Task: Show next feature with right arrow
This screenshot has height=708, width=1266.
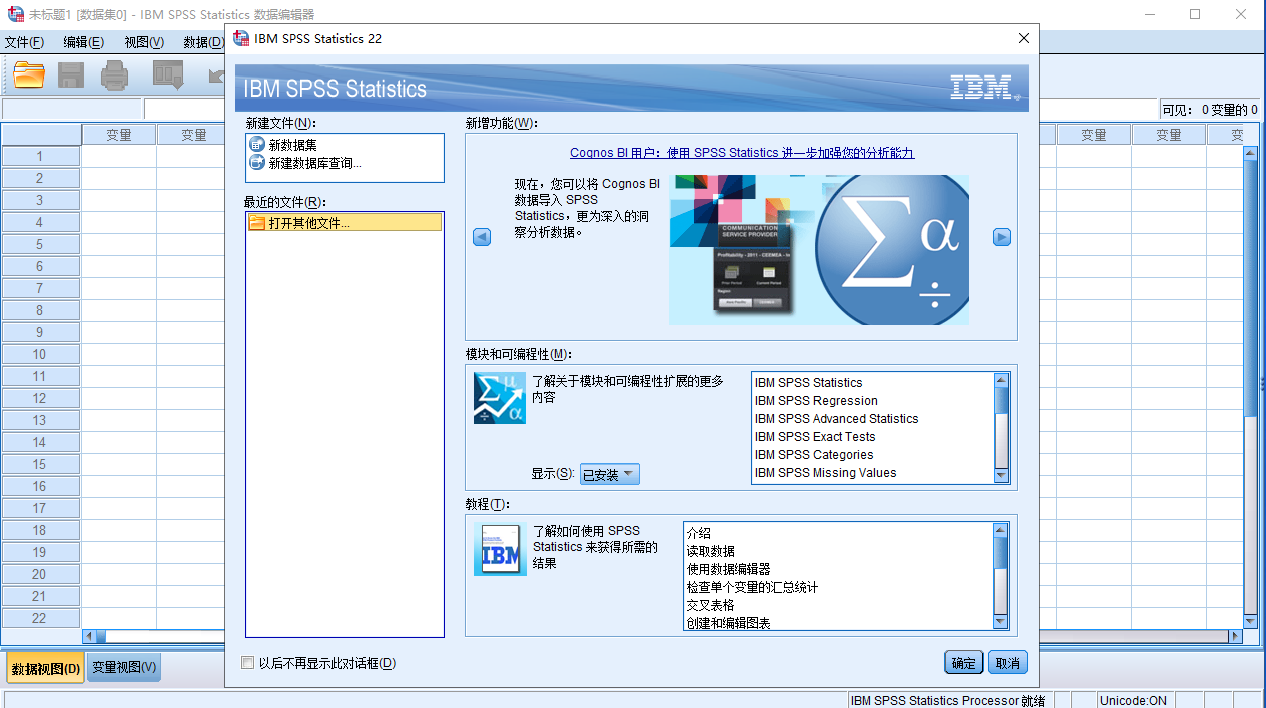Action: point(1002,237)
